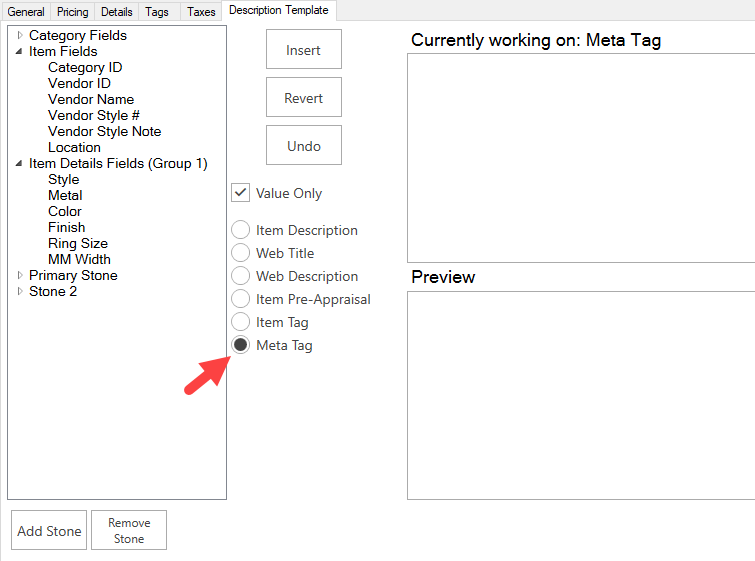Expand the Category Fields tree node
The image size is (755, 561).
20,35
